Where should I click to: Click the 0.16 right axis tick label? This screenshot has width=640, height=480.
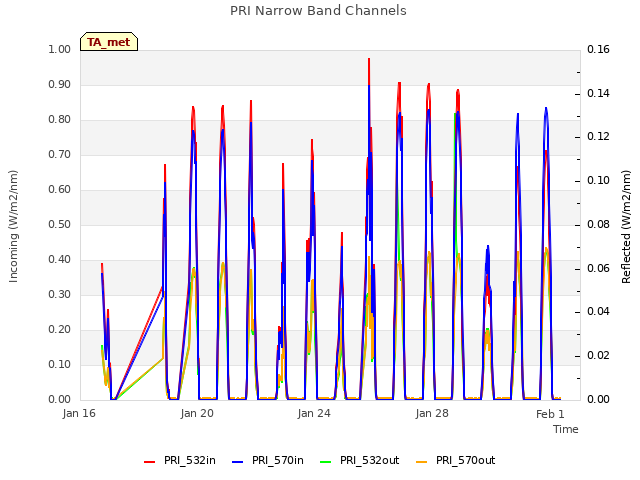[598, 49]
